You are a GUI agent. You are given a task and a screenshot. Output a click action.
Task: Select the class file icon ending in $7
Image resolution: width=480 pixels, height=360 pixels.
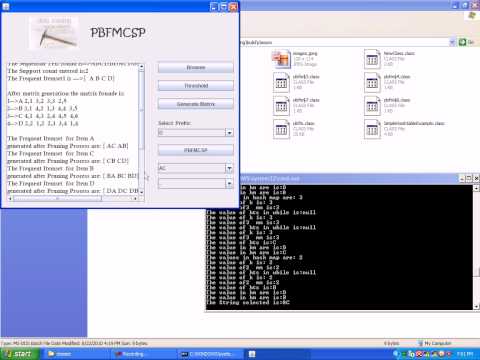[281, 106]
